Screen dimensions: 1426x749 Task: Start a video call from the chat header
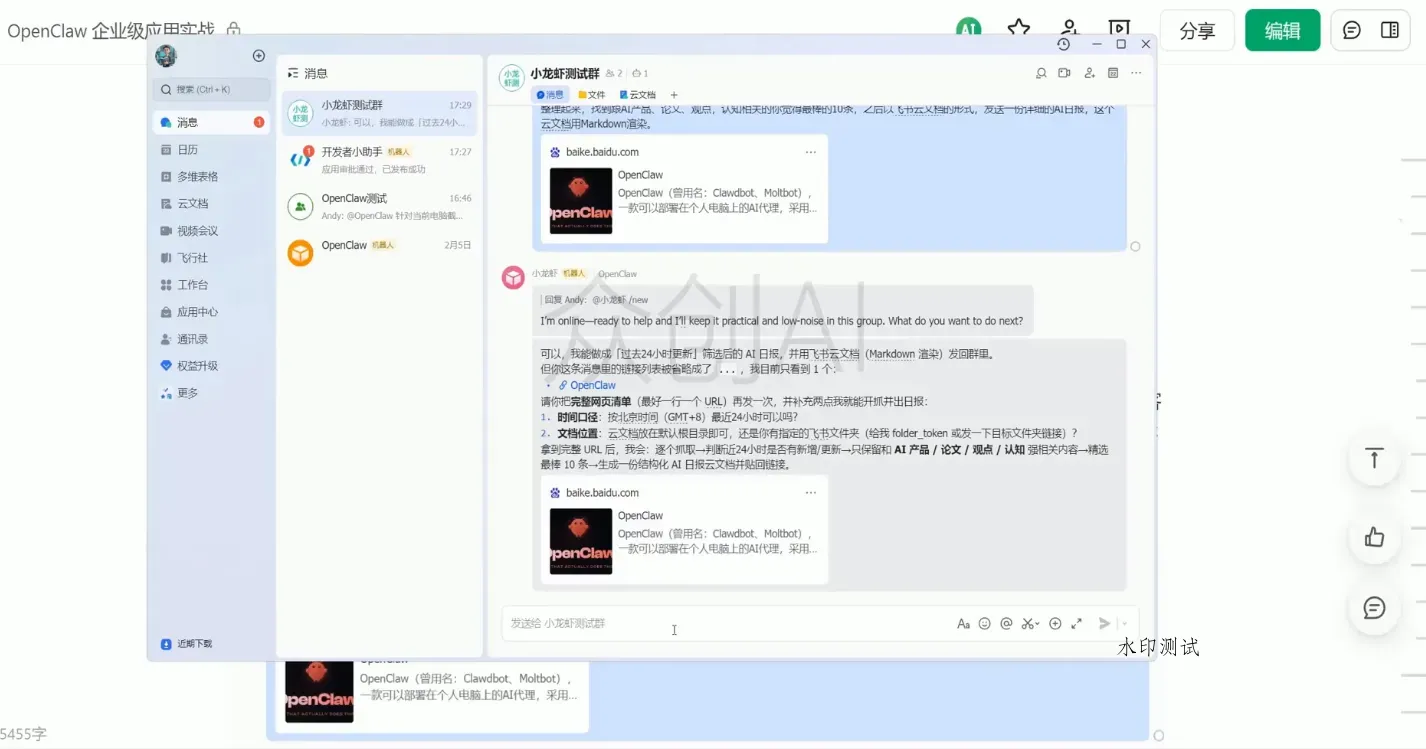pyautogui.click(x=1063, y=73)
